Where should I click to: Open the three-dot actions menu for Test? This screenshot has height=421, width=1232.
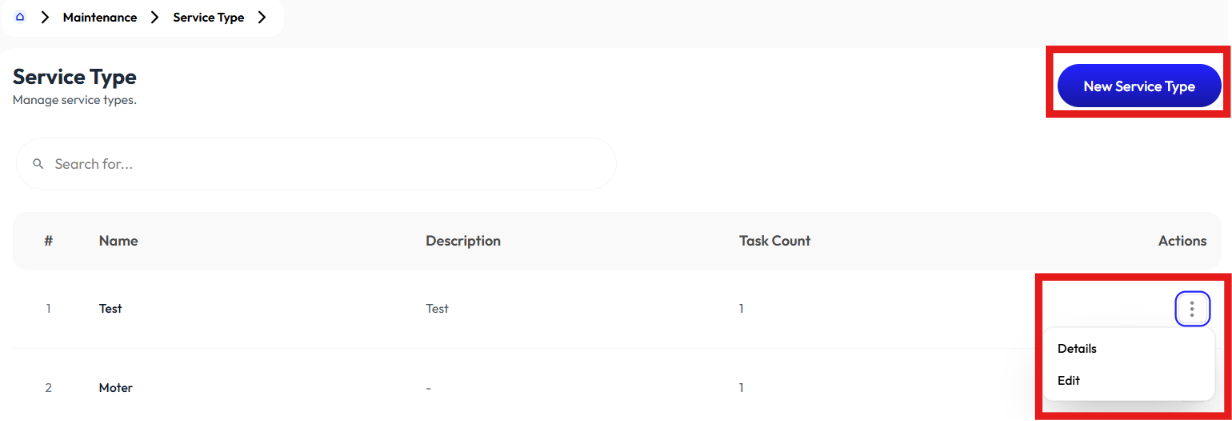point(1192,309)
